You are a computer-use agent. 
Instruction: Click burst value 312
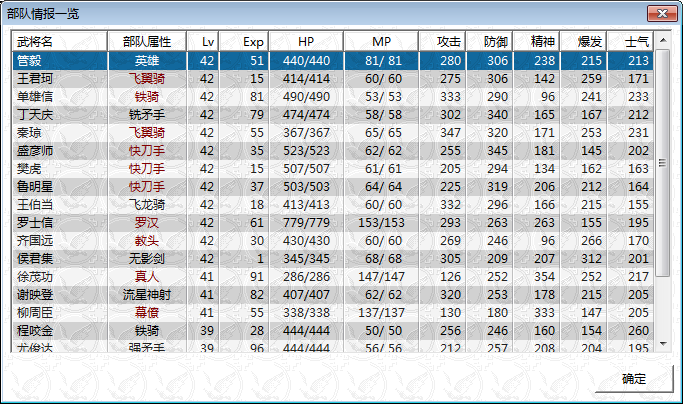(x=592, y=258)
